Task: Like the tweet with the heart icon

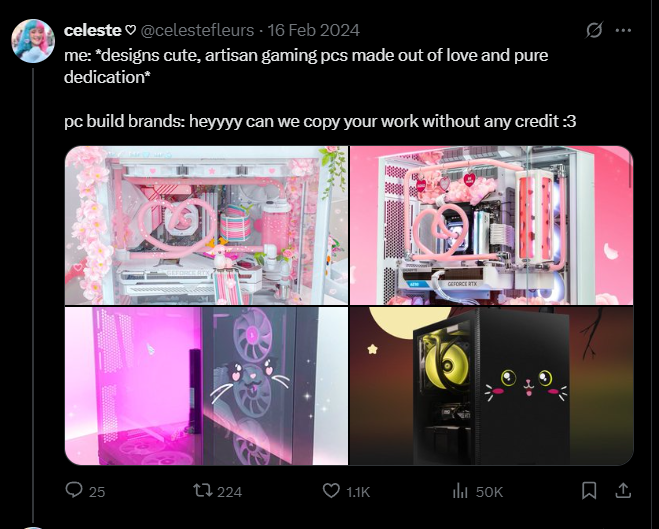Action: click(331, 490)
